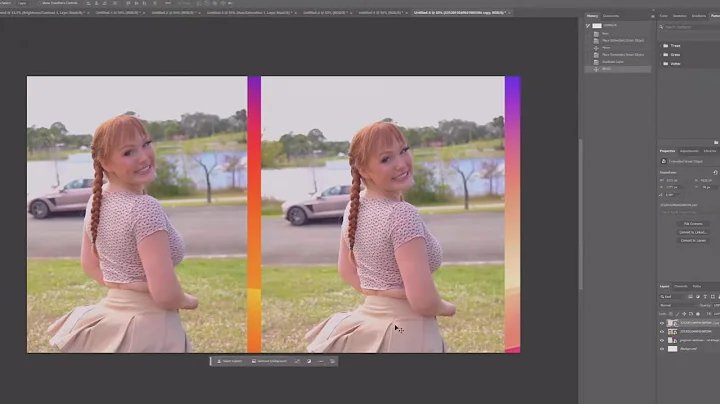Click Select Subject in the contextual task bar
This screenshot has width=720, height=404.
(x=229, y=361)
